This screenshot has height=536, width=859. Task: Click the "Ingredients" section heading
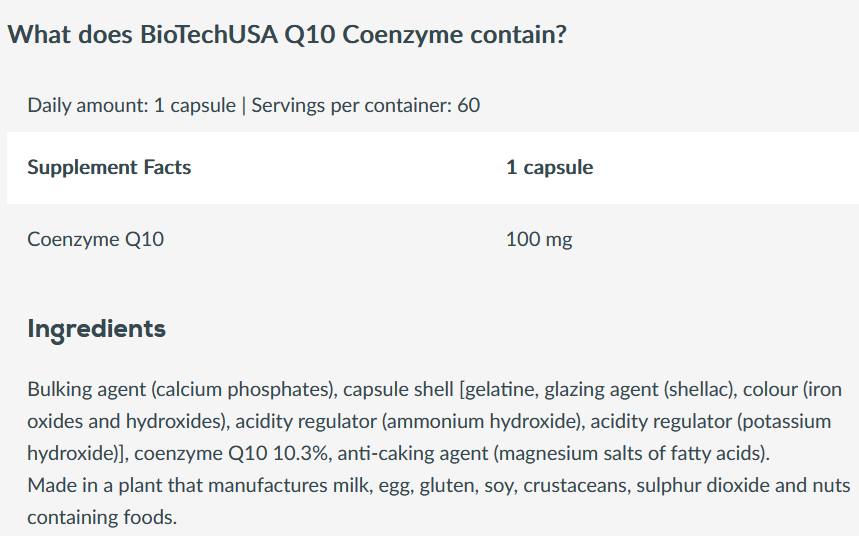coord(96,328)
